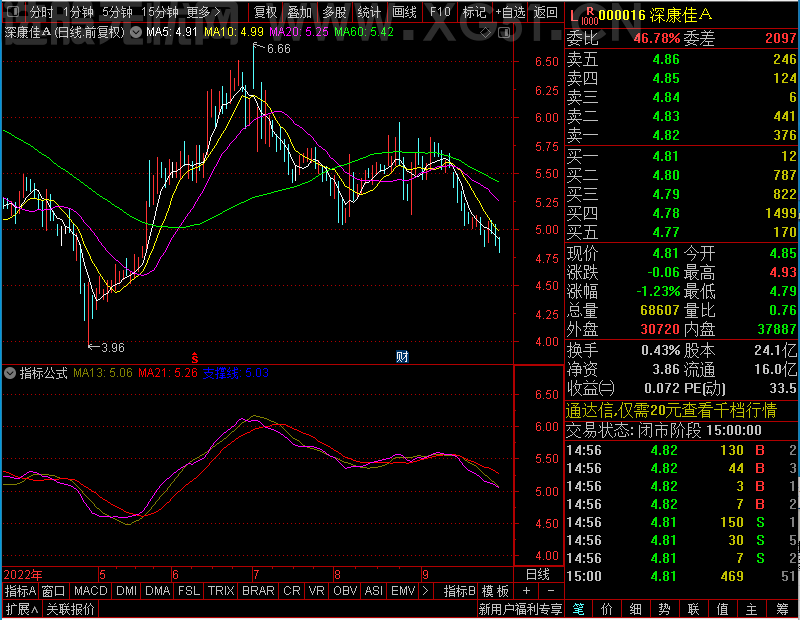Select the 主 main-force tab

pyautogui.click(x=752, y=609)
